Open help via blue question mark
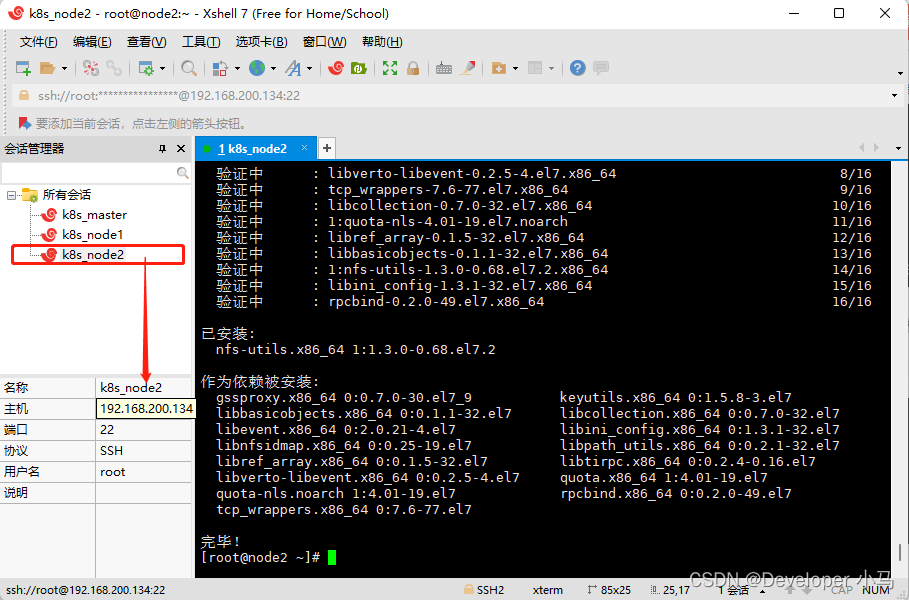Image resolution: width=909 pixels, height=600 pixels. [x=577, y=68]
